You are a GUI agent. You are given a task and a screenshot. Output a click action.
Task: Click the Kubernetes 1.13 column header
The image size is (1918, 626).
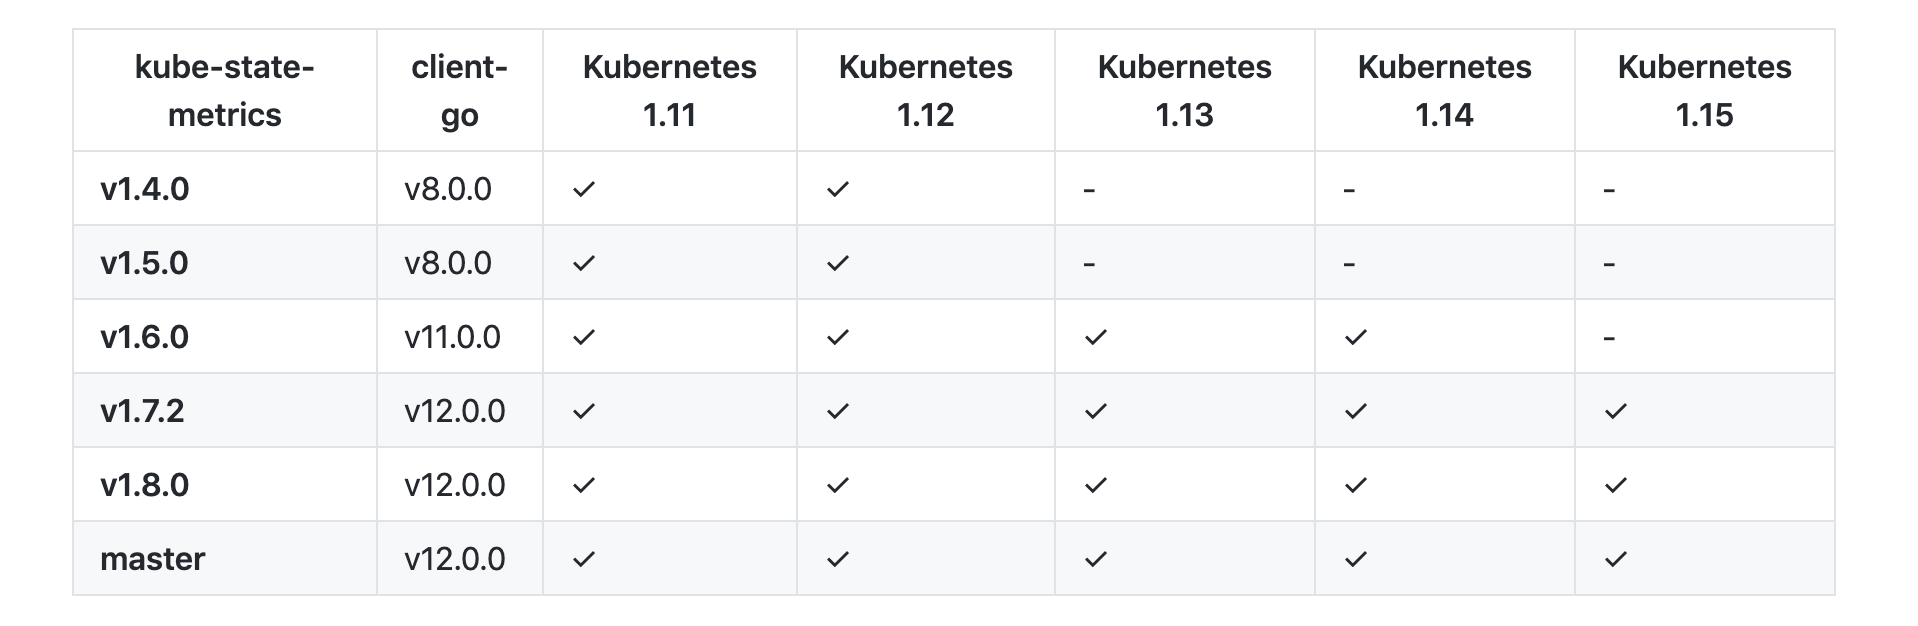(1184, 91)
